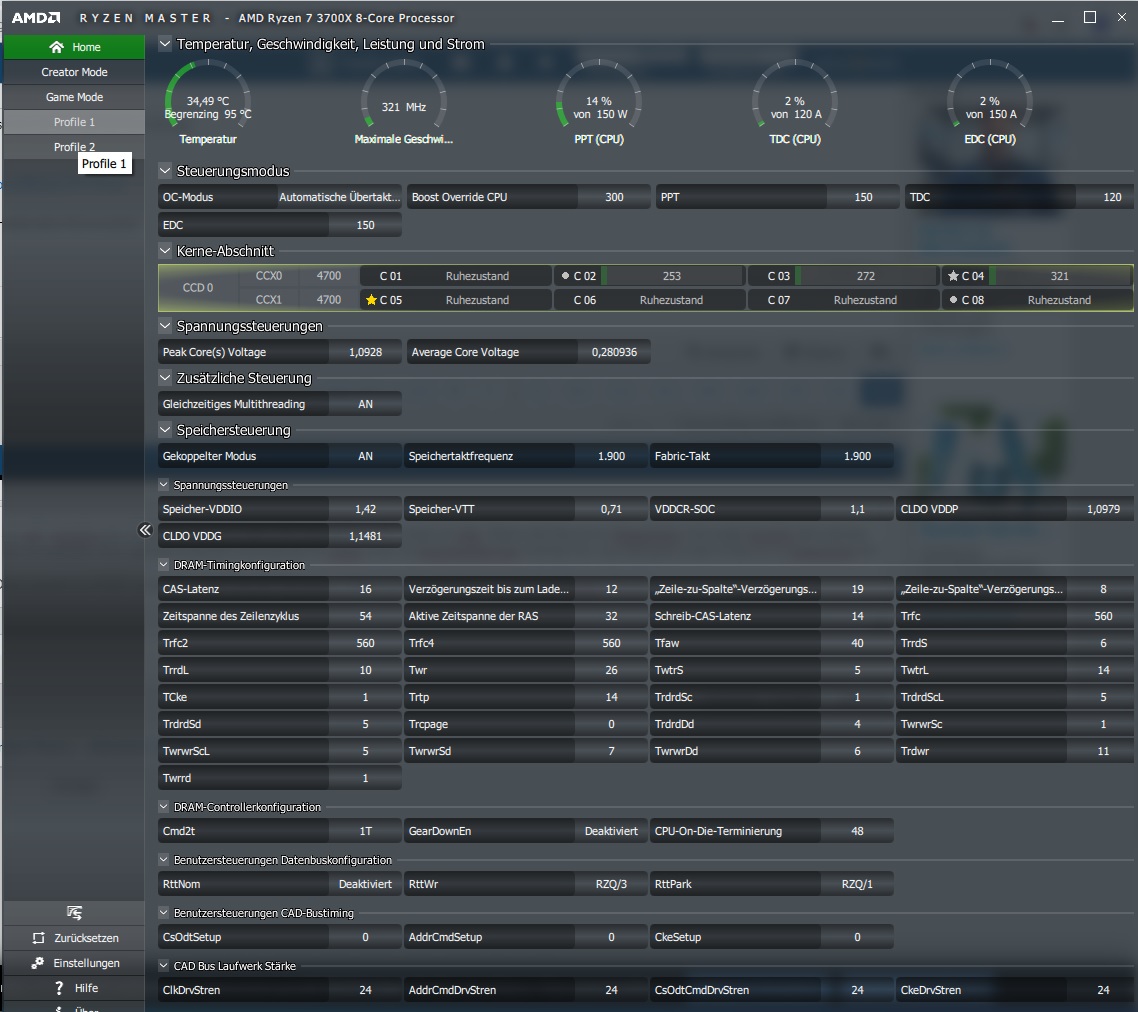Collapse sidebar with double-chevron icon
Viewport: 1138px width, 1012px height.
pos(145,530)
